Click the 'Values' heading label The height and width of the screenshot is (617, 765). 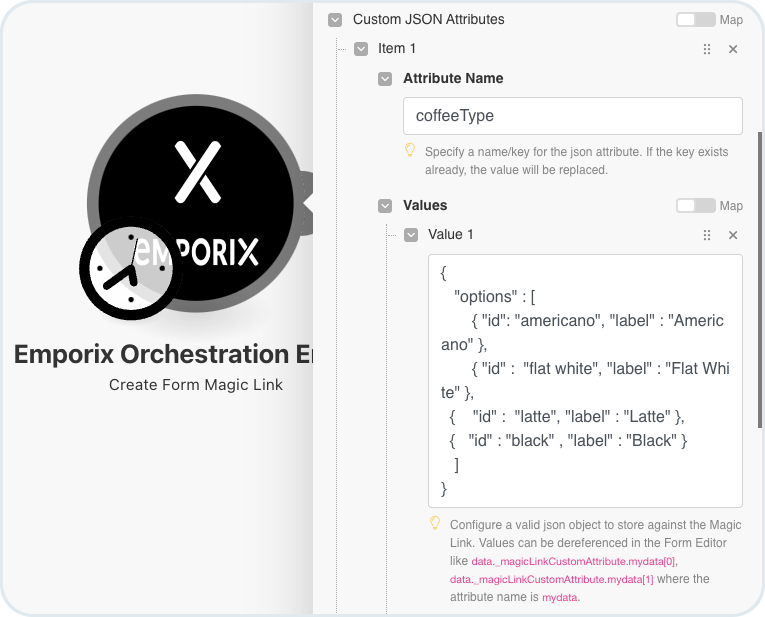425,205
